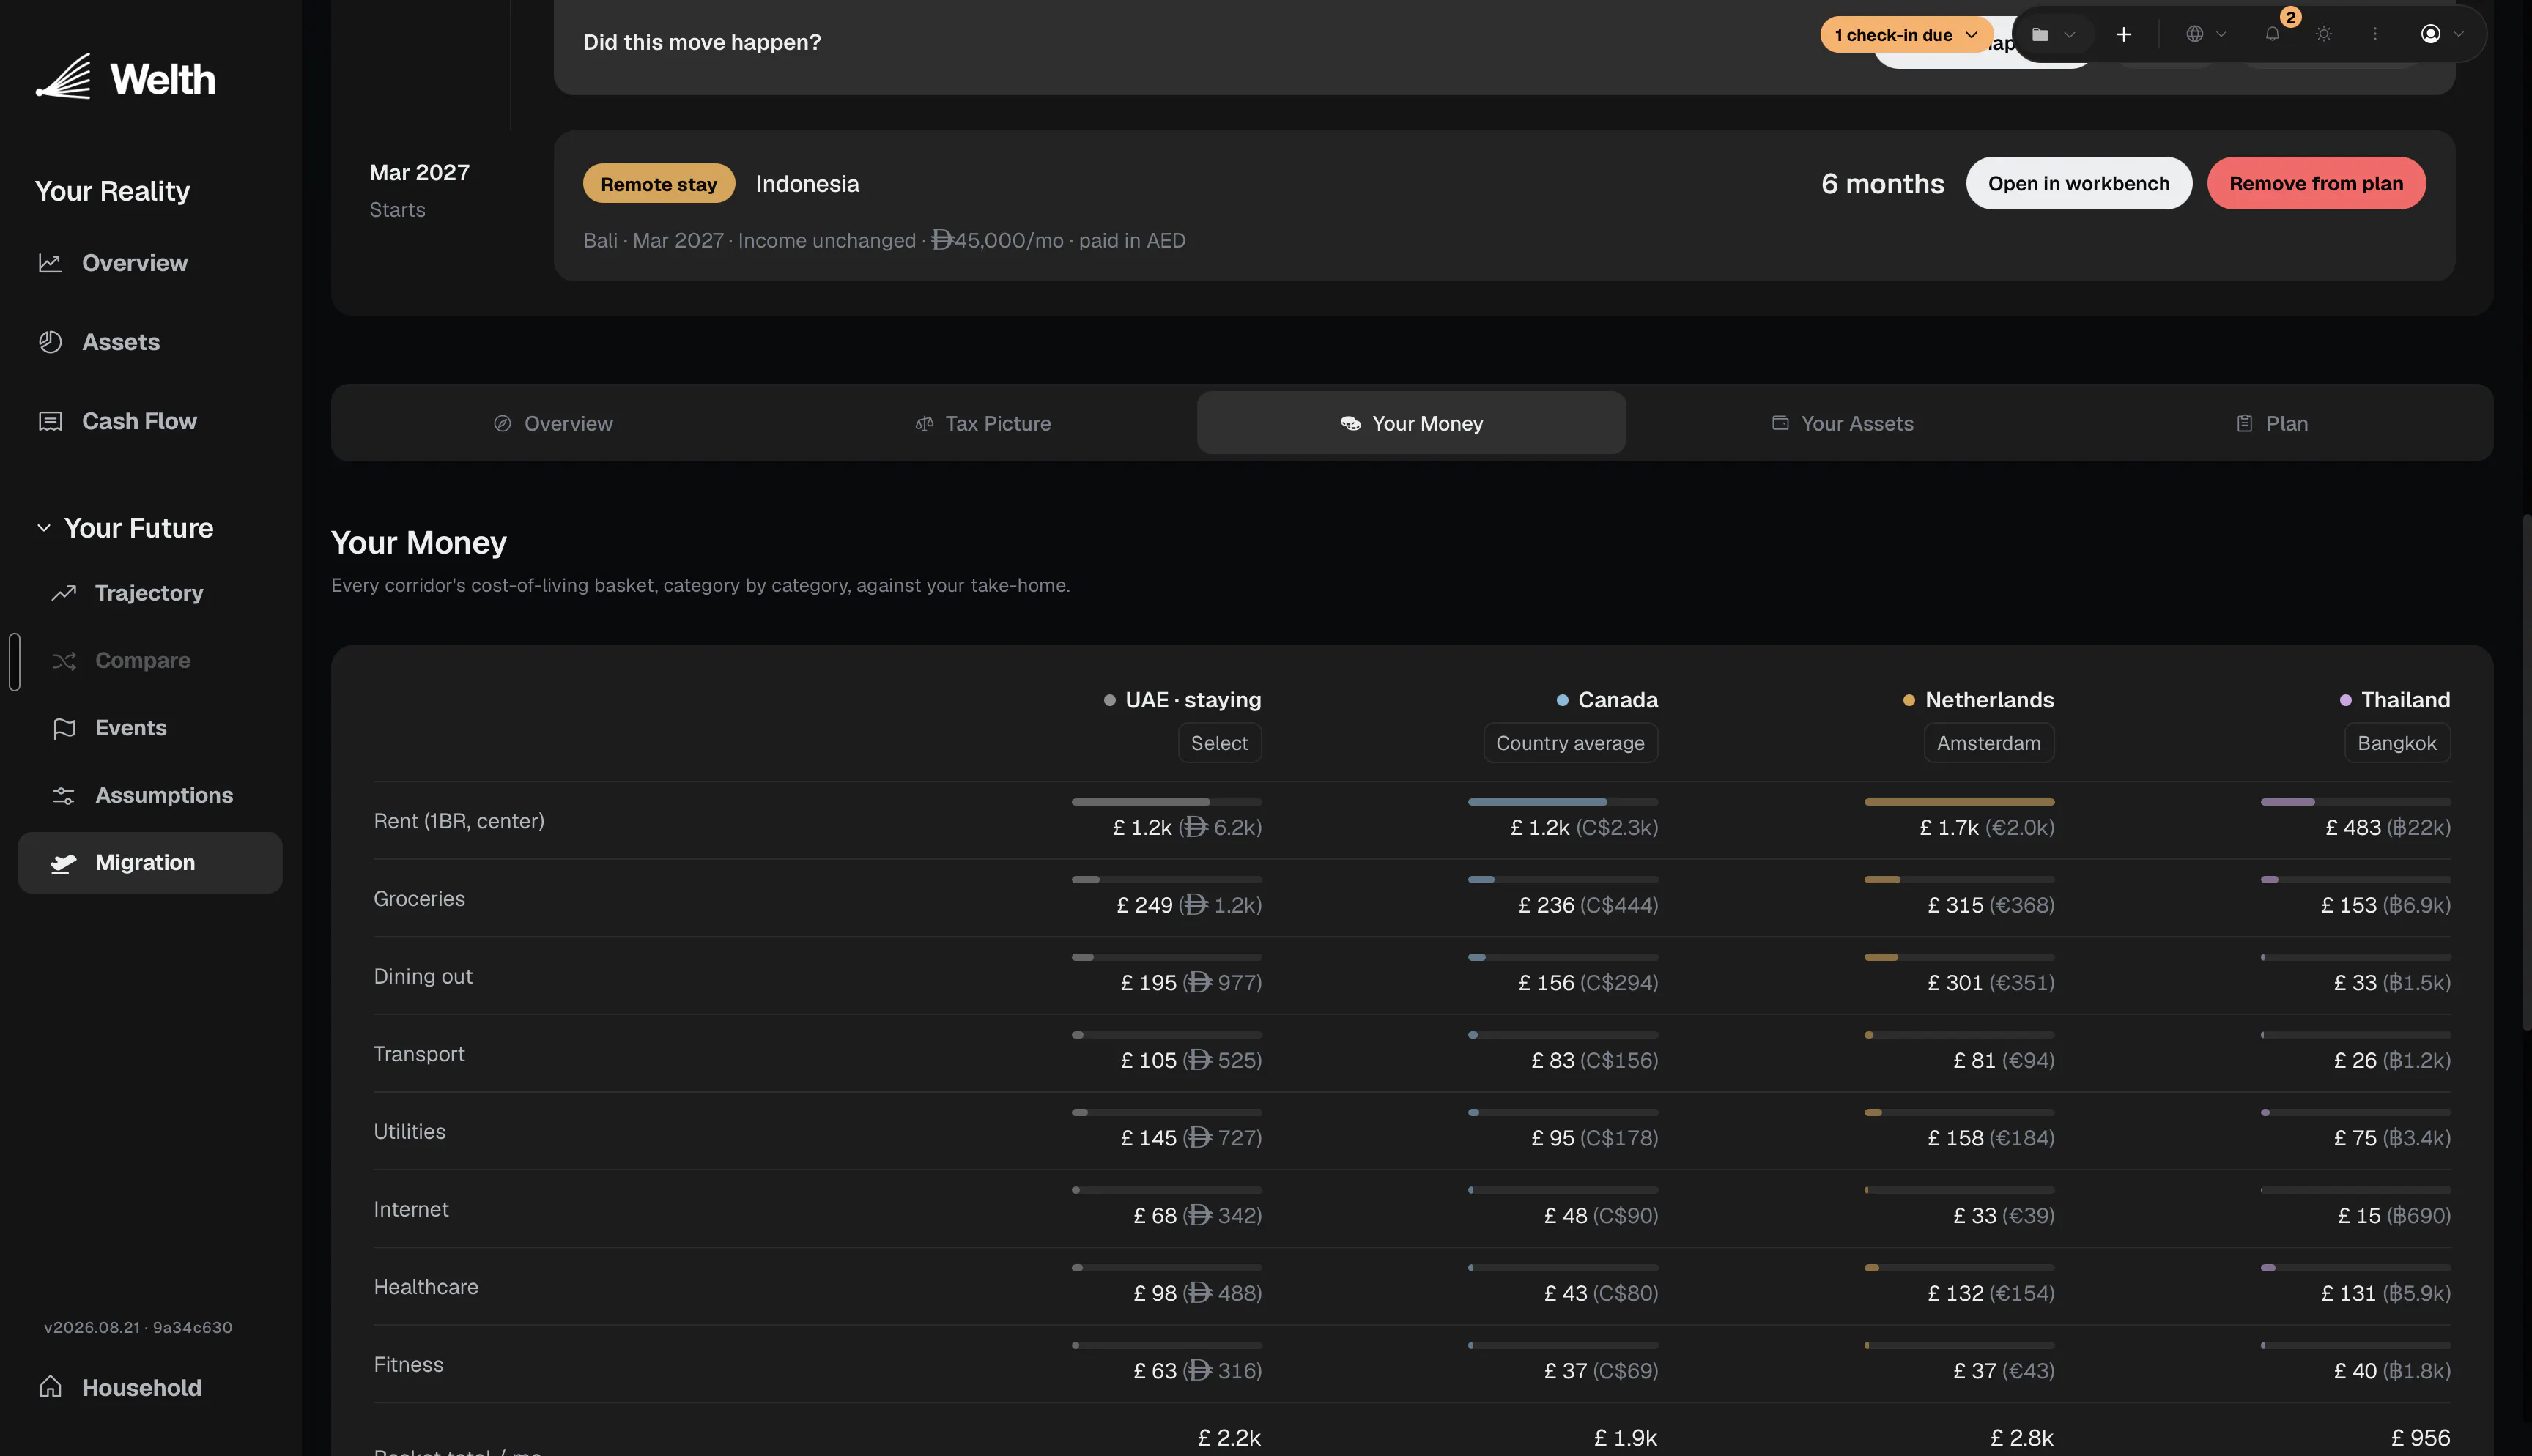Toggle light/dark theme sun icon
Image resolution: width=2532 pixels, height=1456 pixels.
pos(2324,34)
